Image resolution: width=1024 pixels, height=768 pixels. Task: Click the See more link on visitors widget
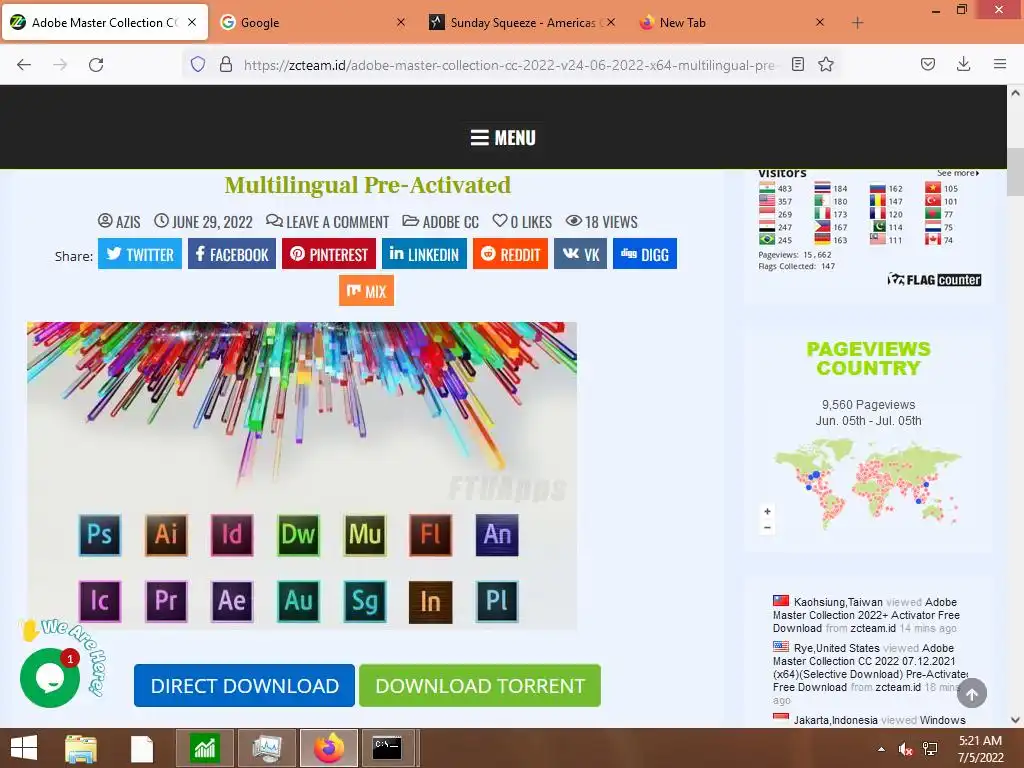pos(958,173)
